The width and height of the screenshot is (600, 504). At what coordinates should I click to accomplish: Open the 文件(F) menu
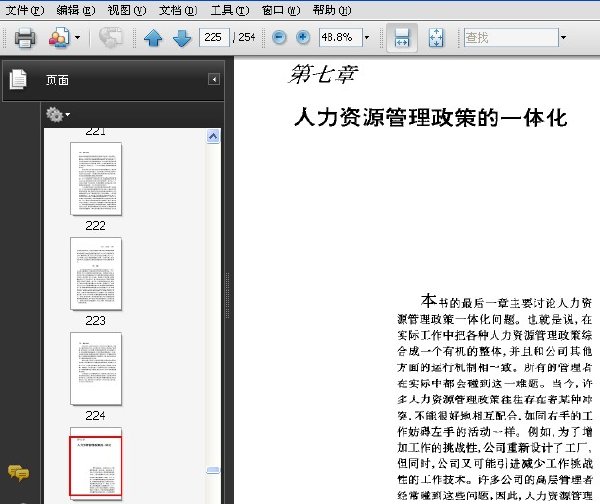point(25,10)
